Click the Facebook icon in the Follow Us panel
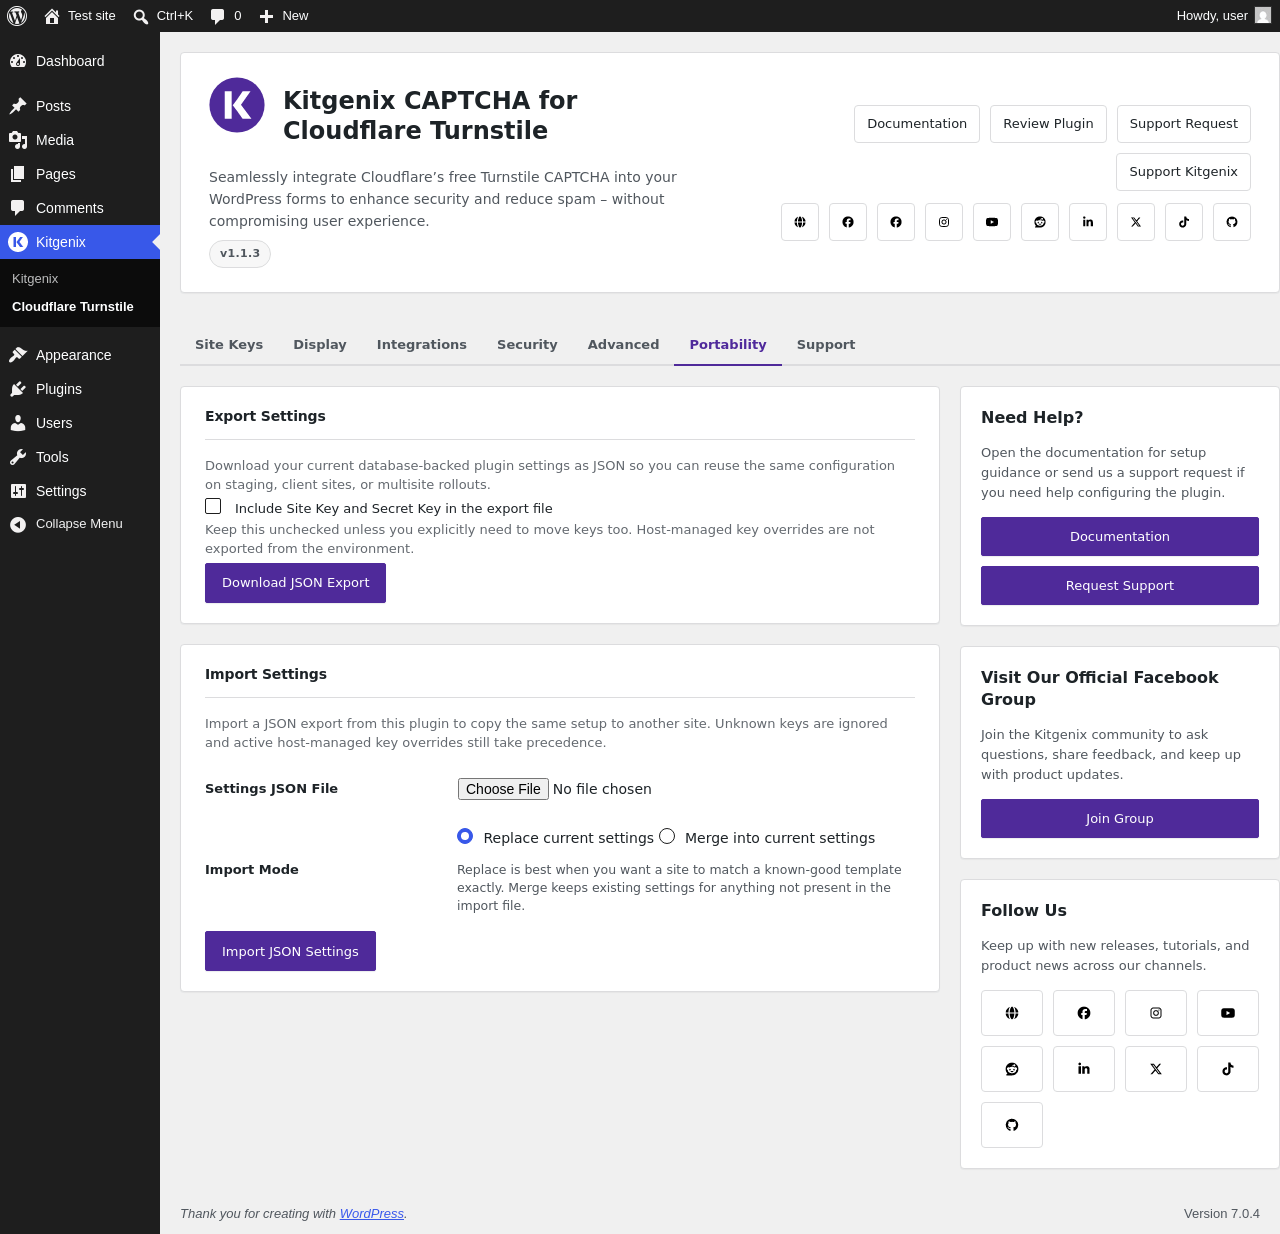Viewport: 1280px width, 1234px height. coord(1084,1013)
